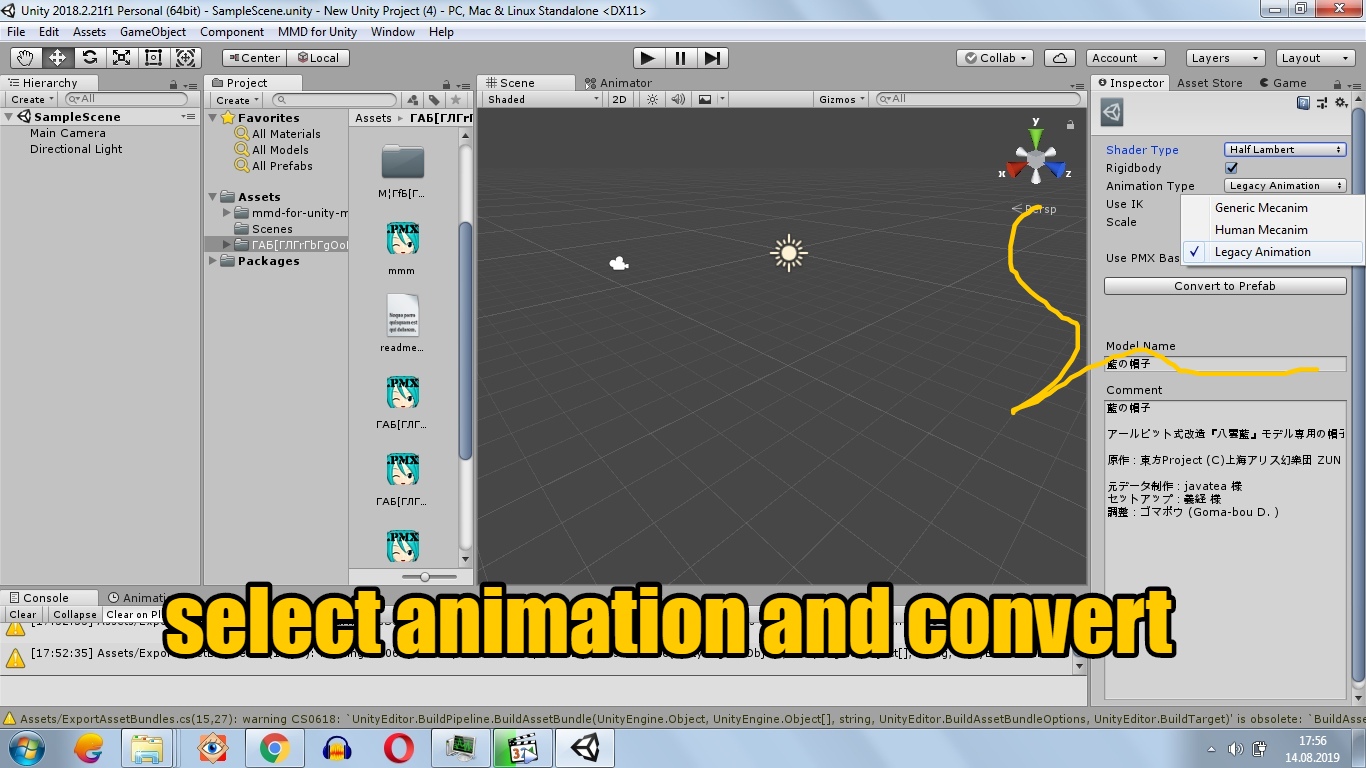
Task: Click the Pause button in toolbar
Action: (680, 58)
